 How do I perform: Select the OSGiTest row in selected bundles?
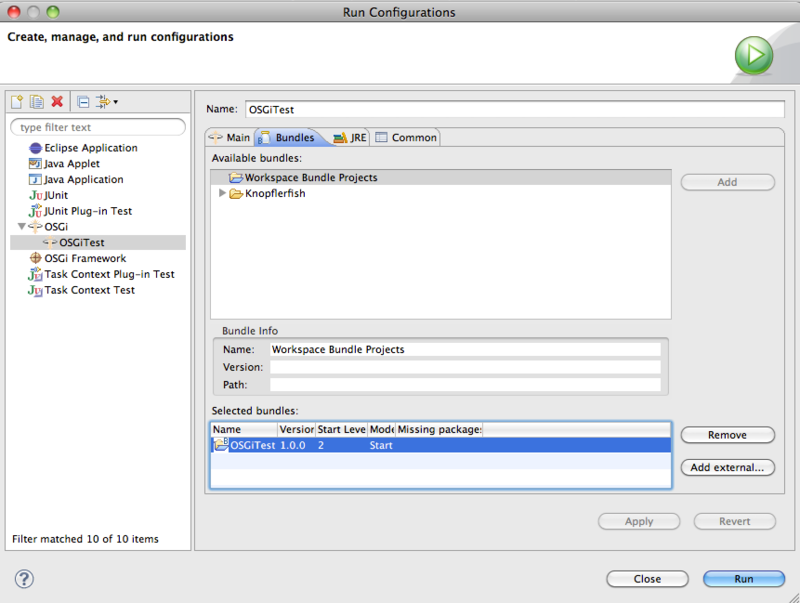pyautogui.click(x=441, y=445)
